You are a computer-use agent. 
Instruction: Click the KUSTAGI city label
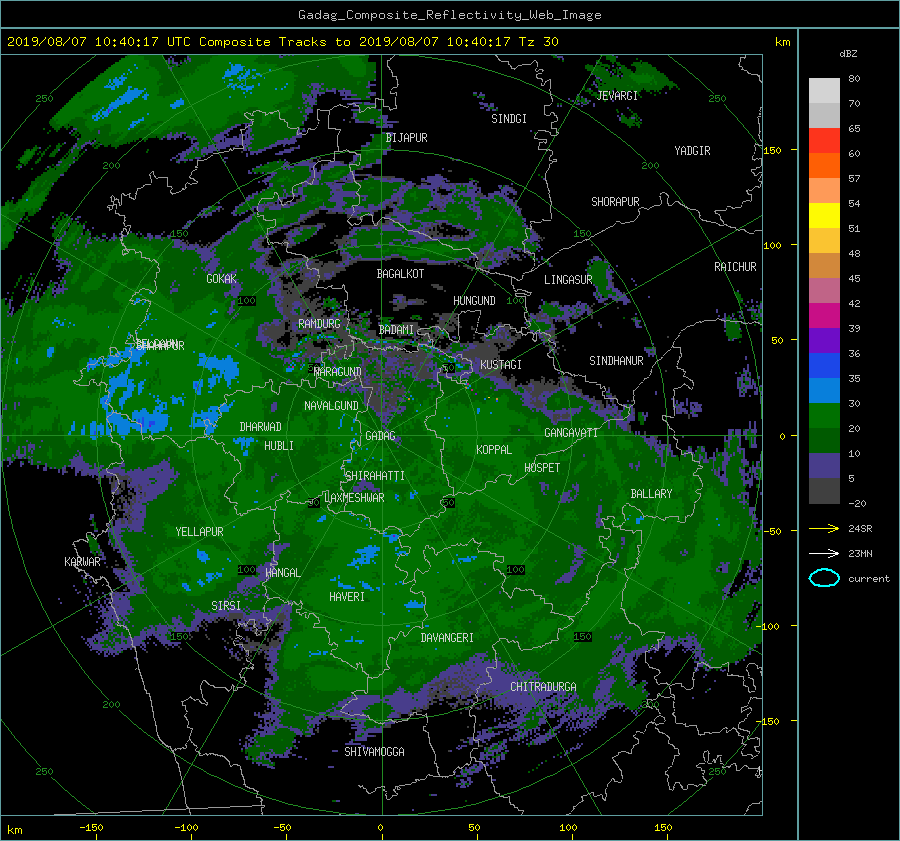[501, 365]
